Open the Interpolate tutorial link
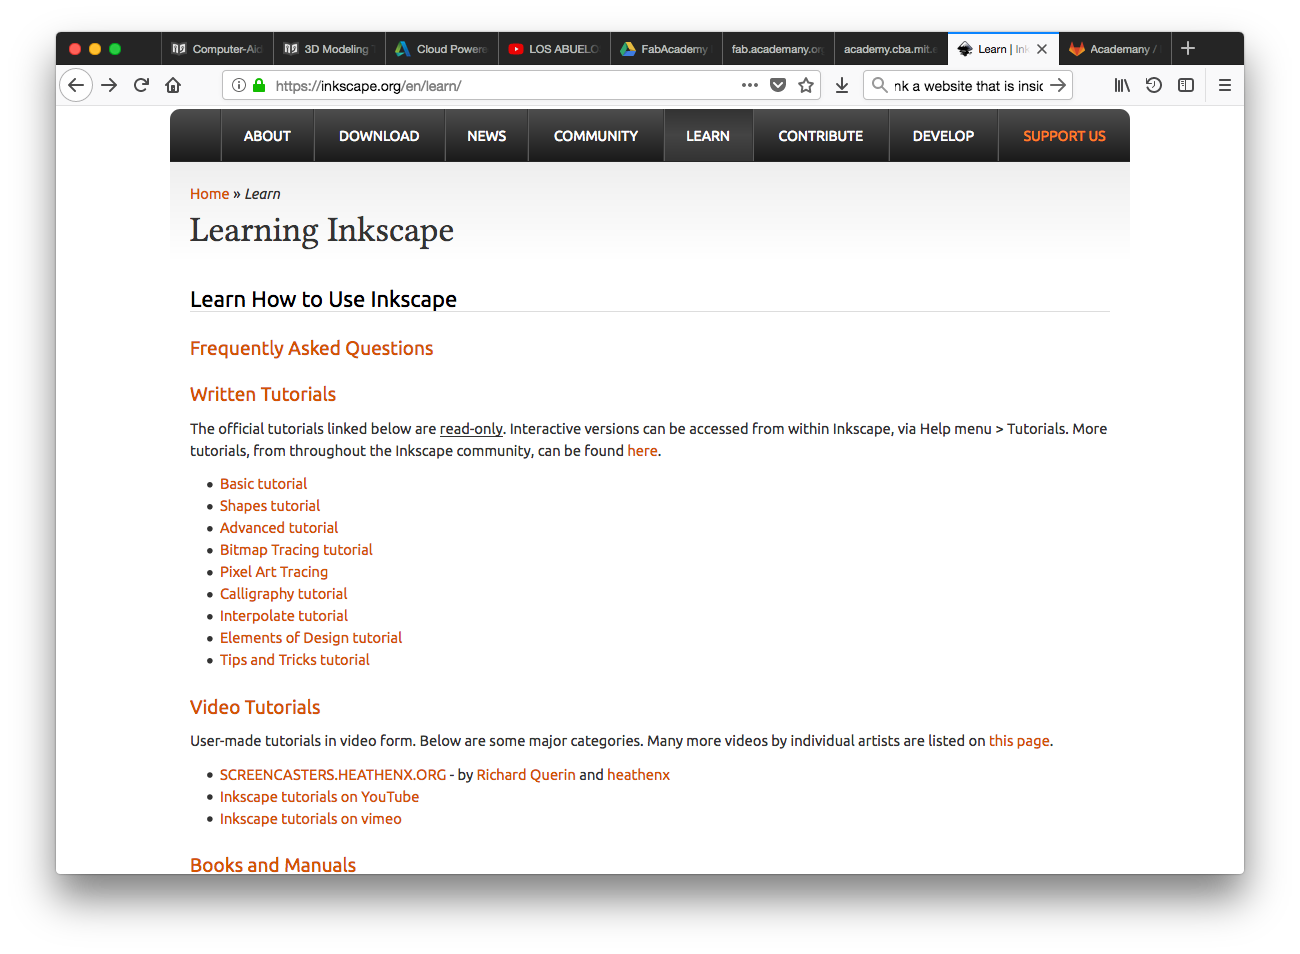Screen dimensions: 1300x954 tap(284, 616)
